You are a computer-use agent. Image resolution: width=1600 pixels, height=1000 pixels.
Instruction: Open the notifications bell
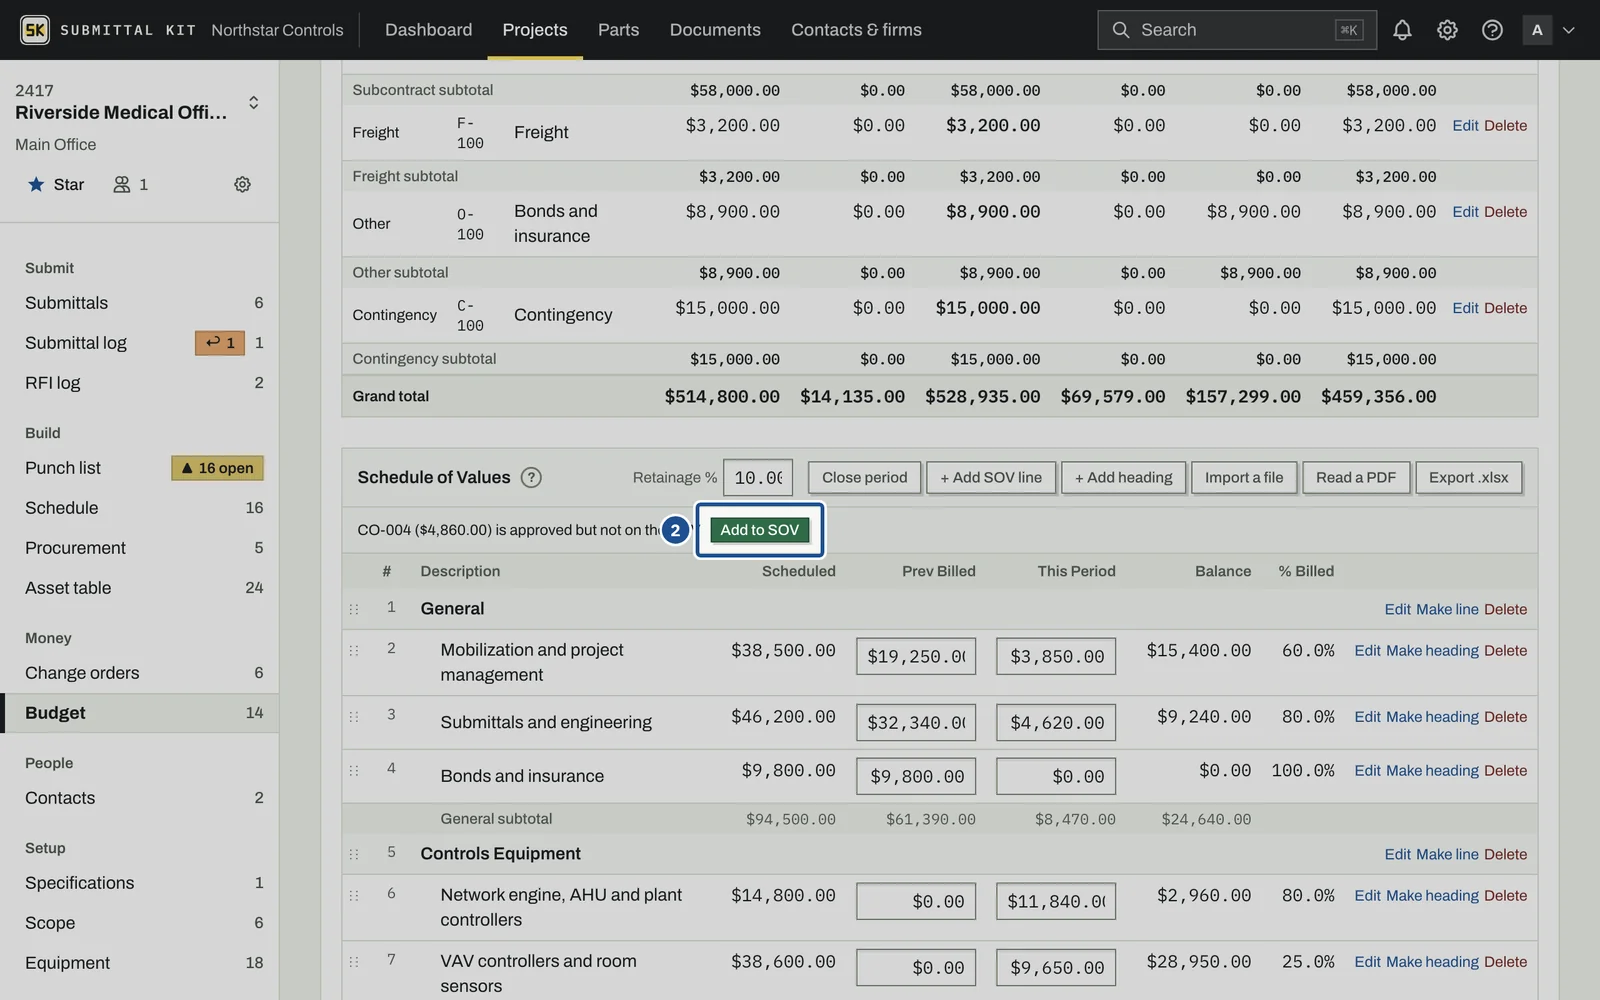click(x=1402, y=30)
